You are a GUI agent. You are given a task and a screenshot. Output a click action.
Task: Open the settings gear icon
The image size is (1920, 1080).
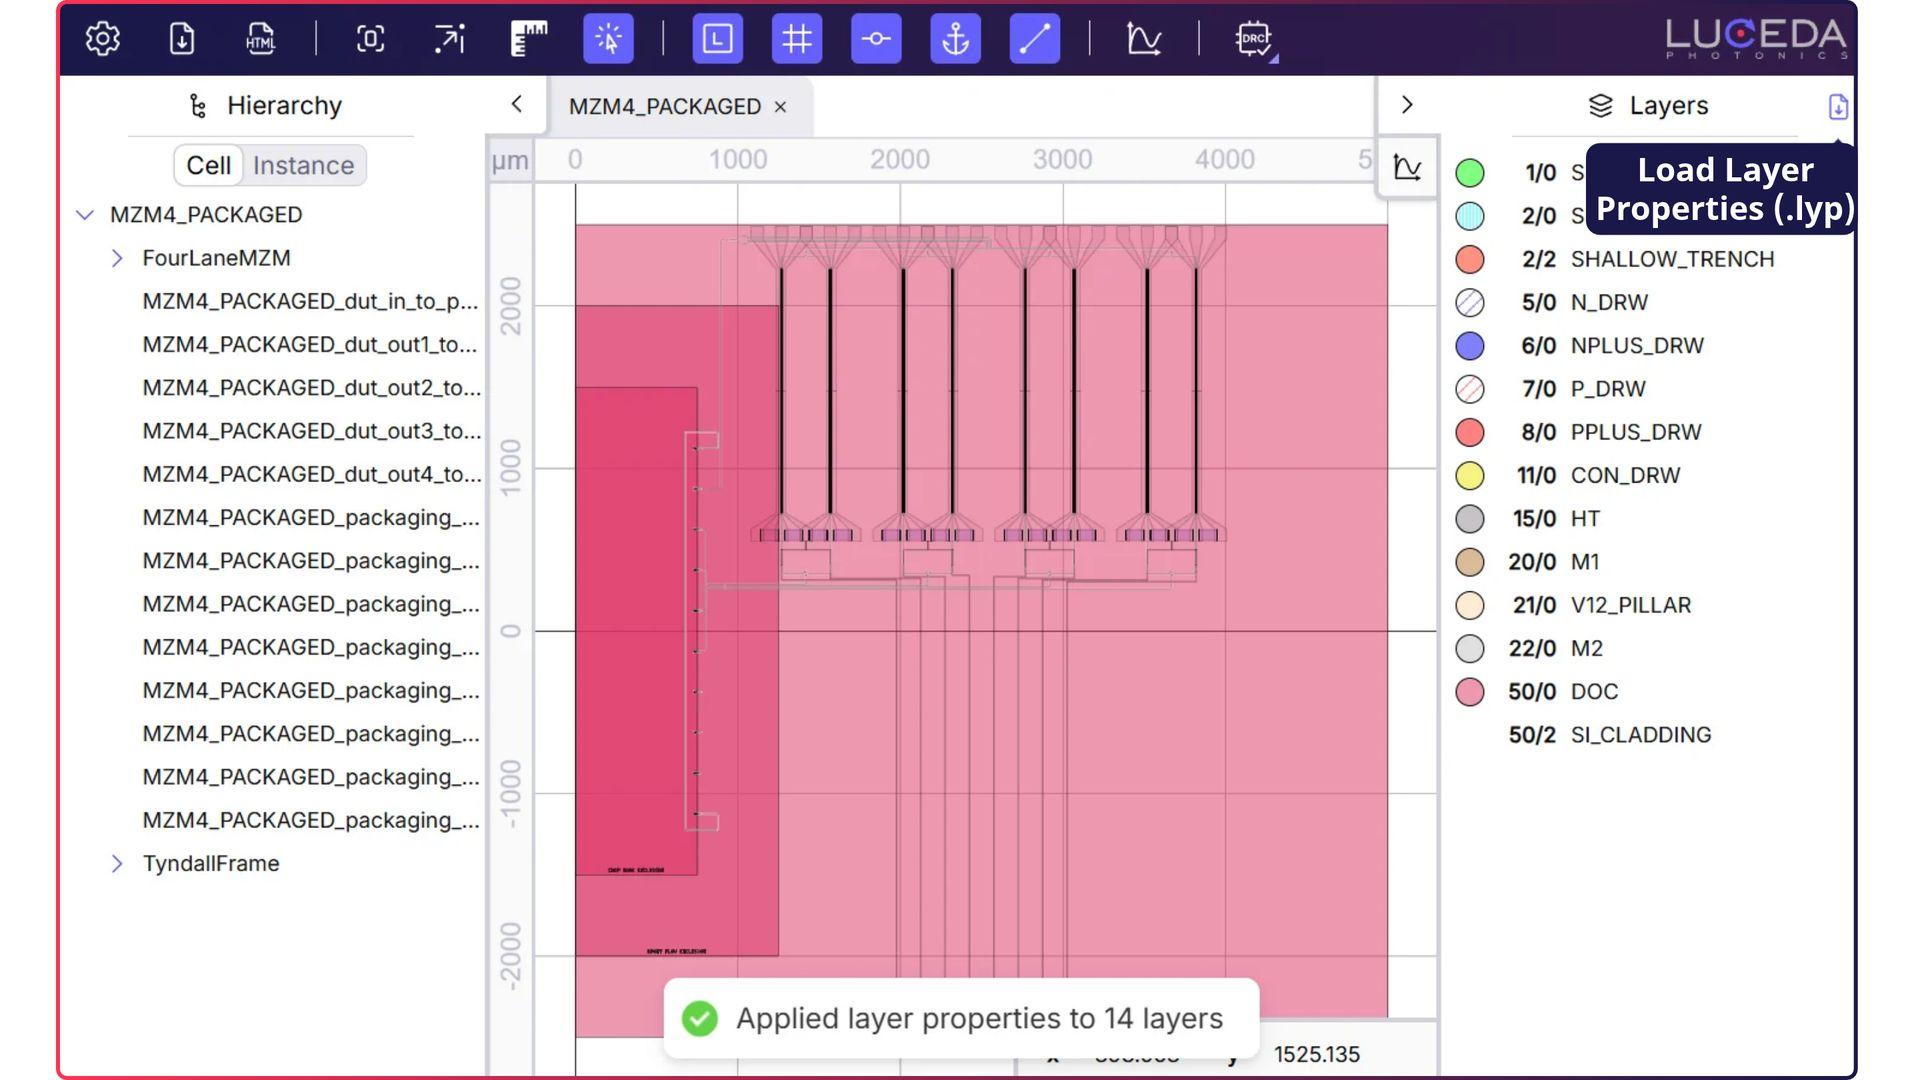[x=102, y=39]
